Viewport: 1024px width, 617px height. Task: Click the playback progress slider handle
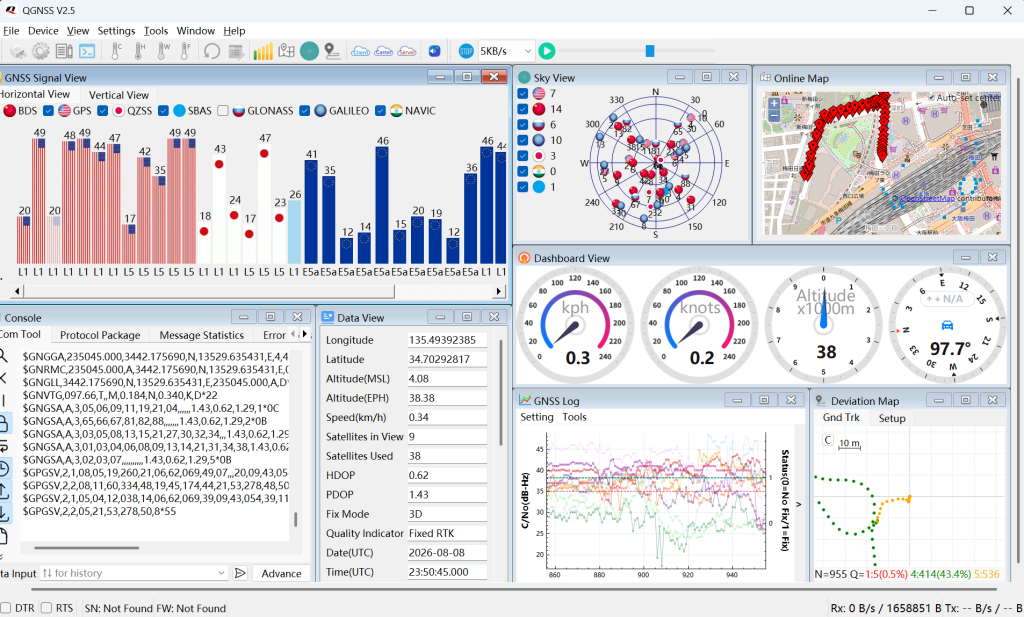(650, 51)
